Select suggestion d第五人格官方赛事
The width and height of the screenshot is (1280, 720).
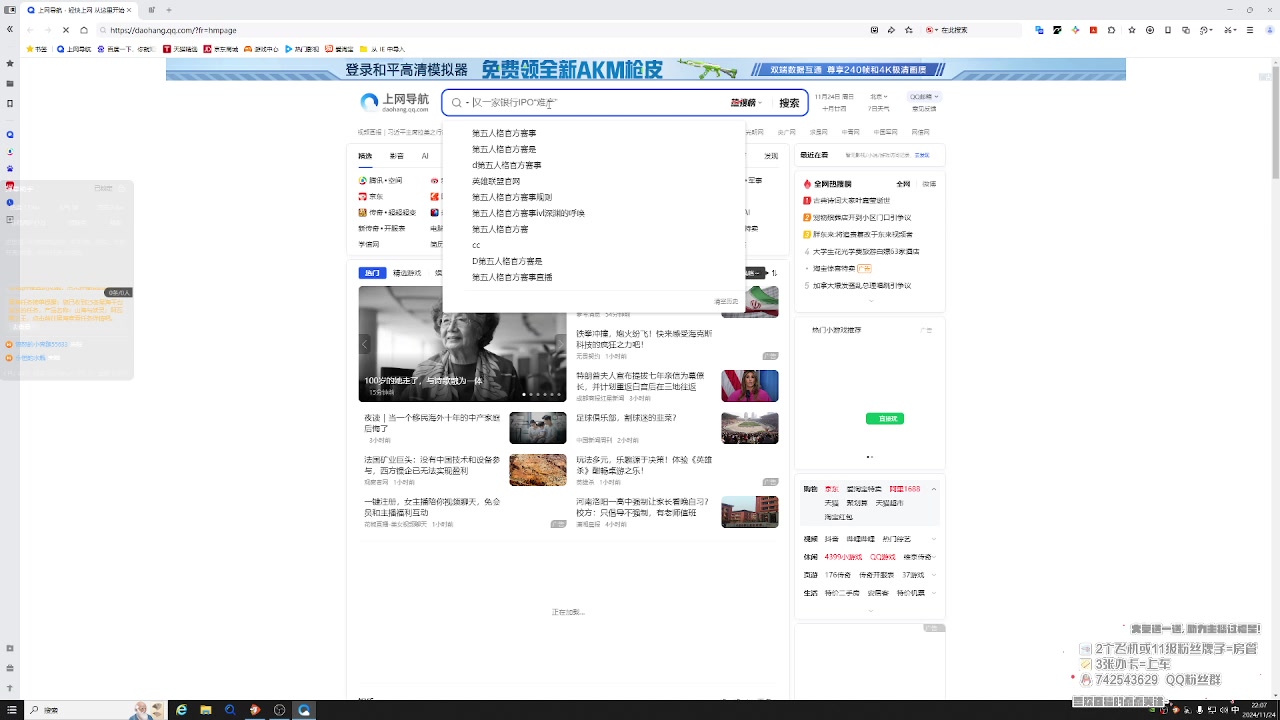507,165
